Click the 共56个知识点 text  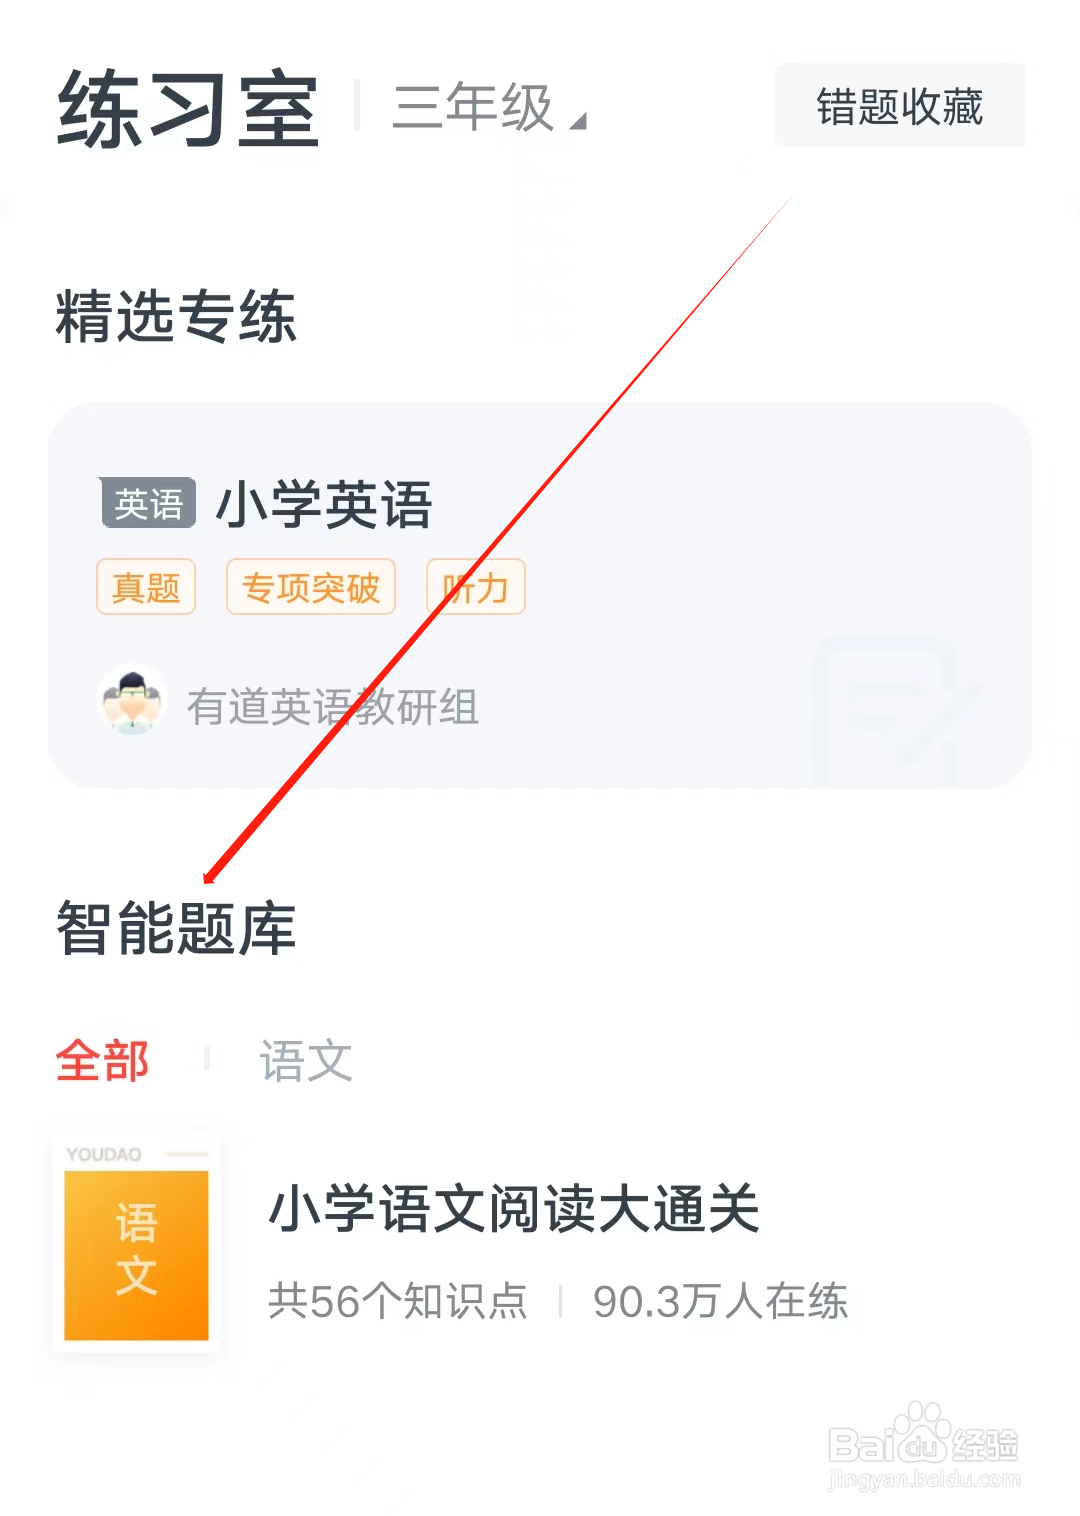pos(398,1301)
